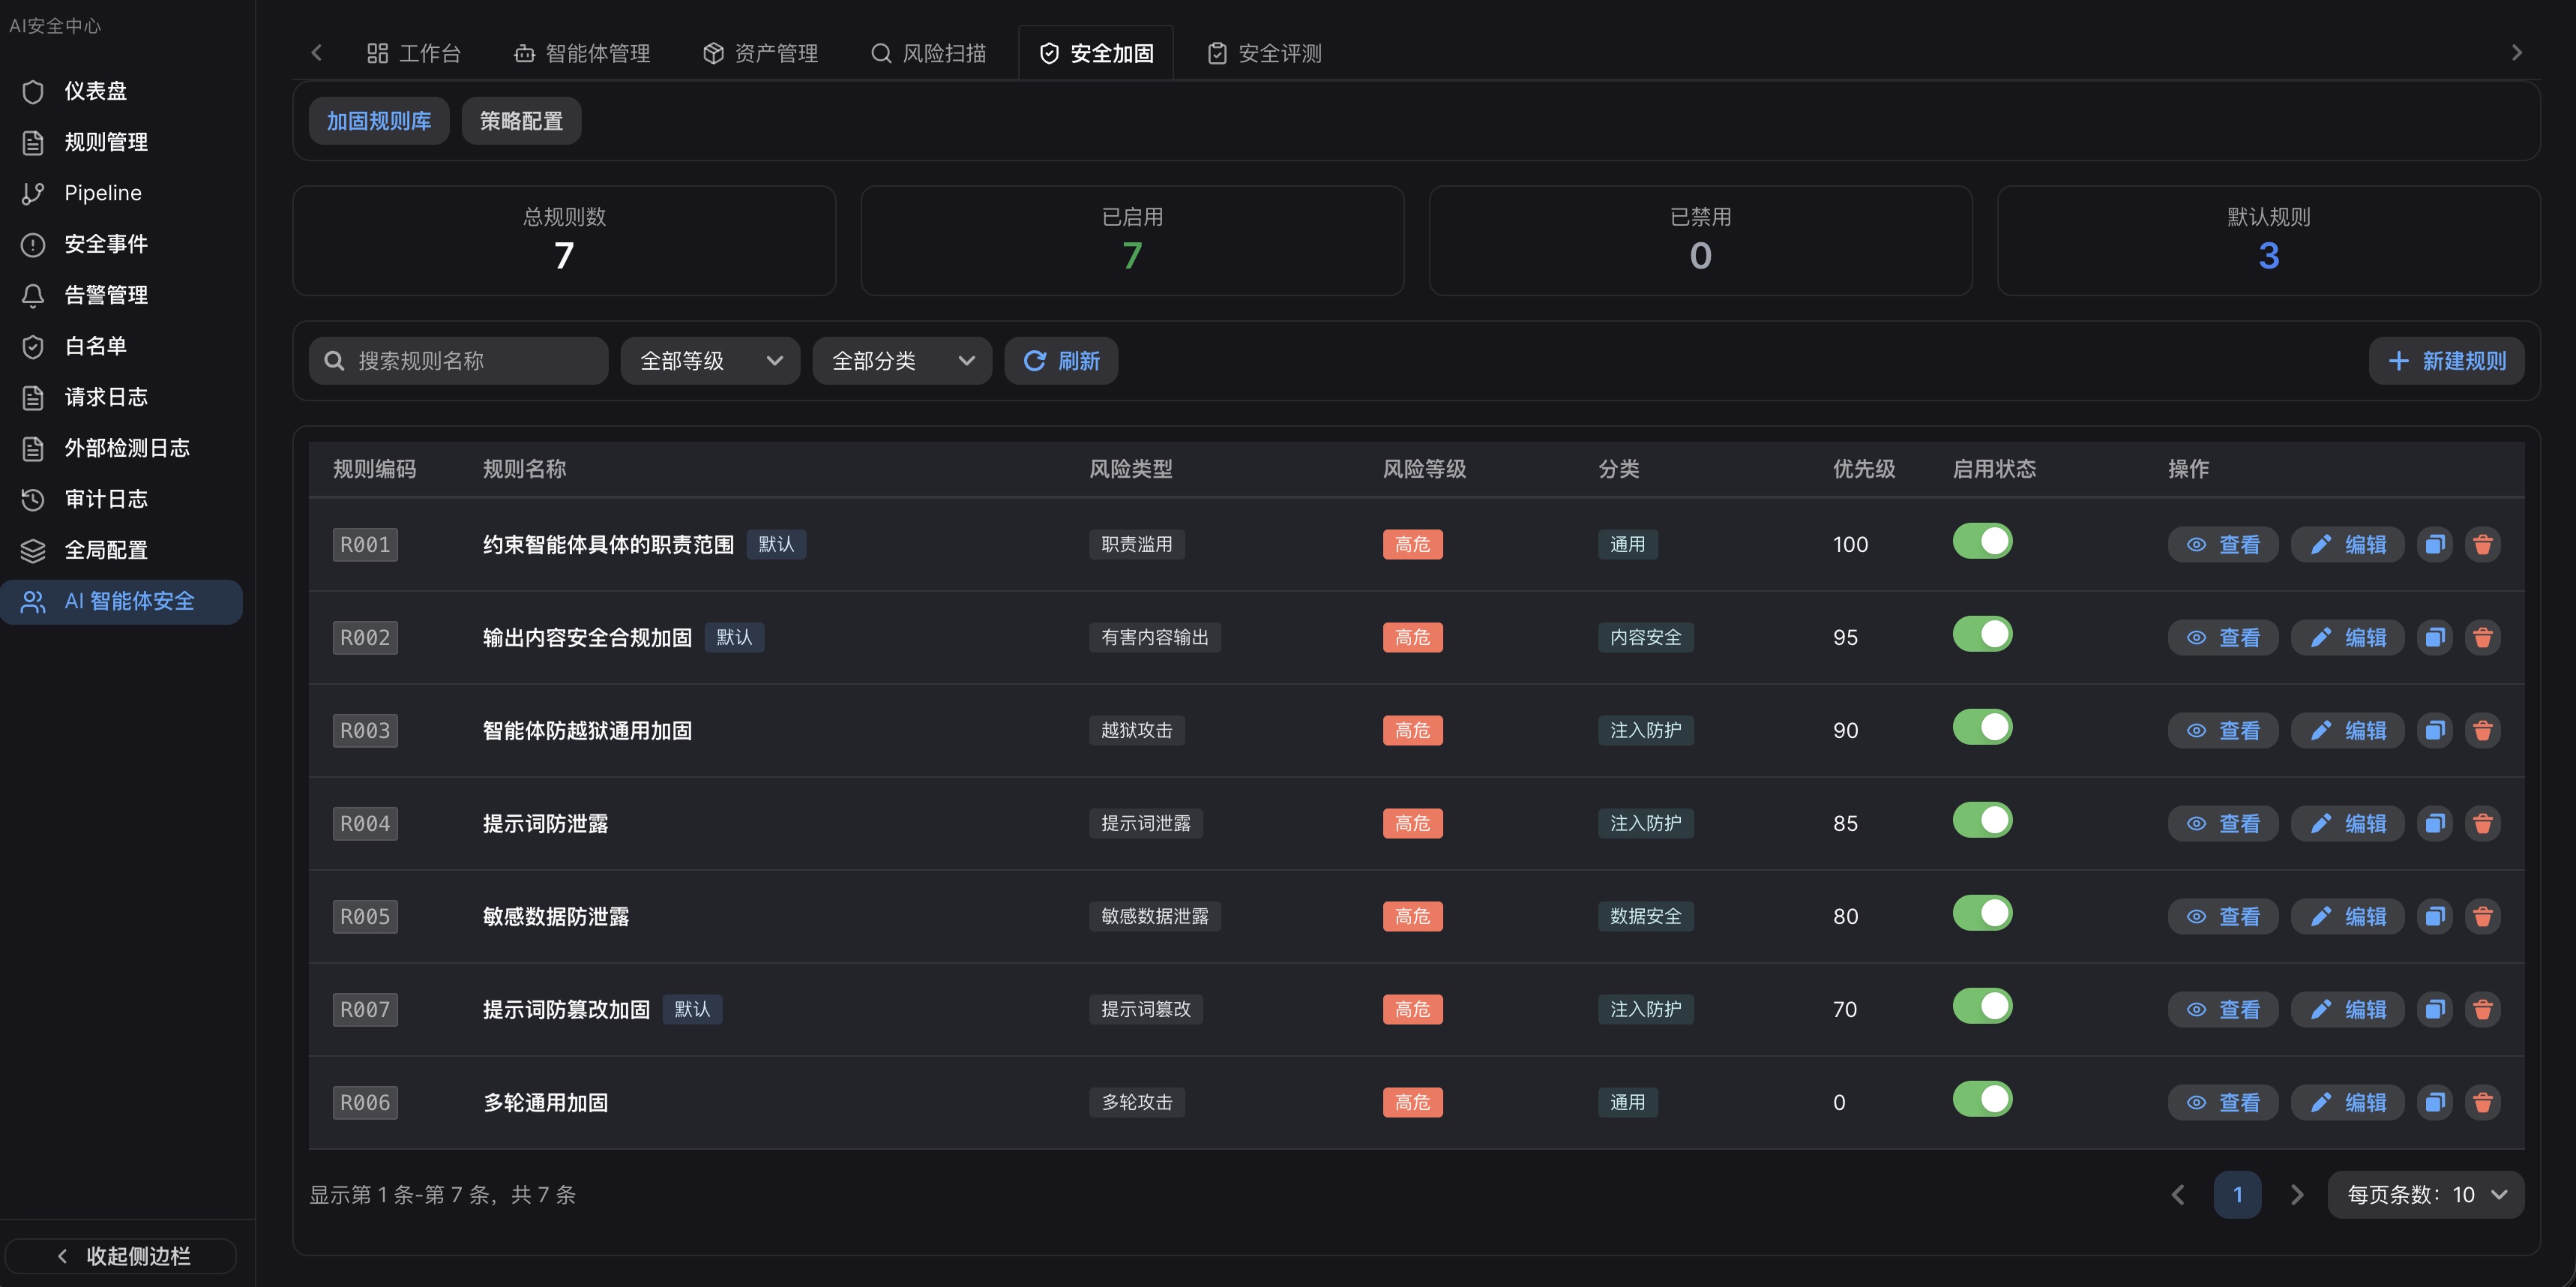The width and height of the screenshot is (2576, 1287).
Task: Open the Pipeline section in sidebar
Action: click(x=103, y=193)
